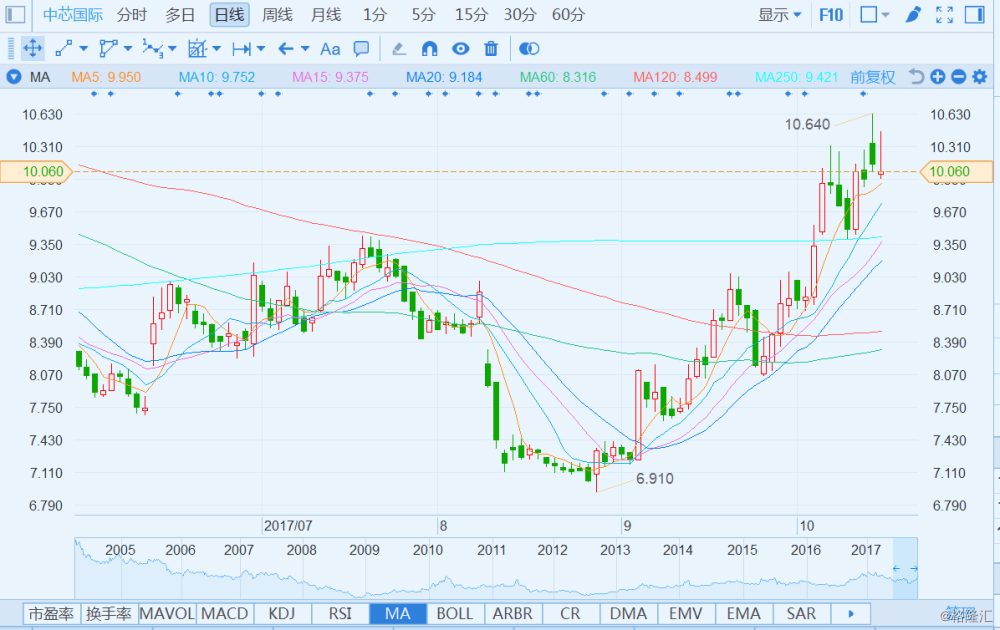1000x630 pixels.
Task: Toggle drawings visibility with eye icon
Action: pyautogui.click(x=460, y=49)
